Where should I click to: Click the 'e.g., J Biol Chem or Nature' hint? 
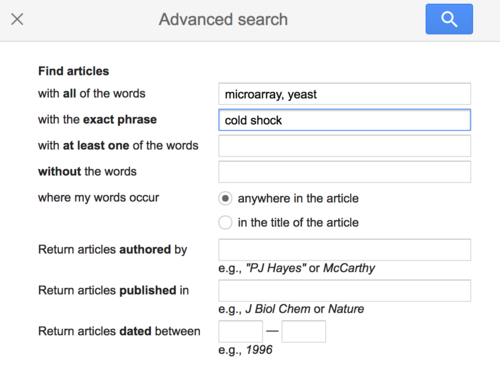pyautogui.click(x=291, y=309)
